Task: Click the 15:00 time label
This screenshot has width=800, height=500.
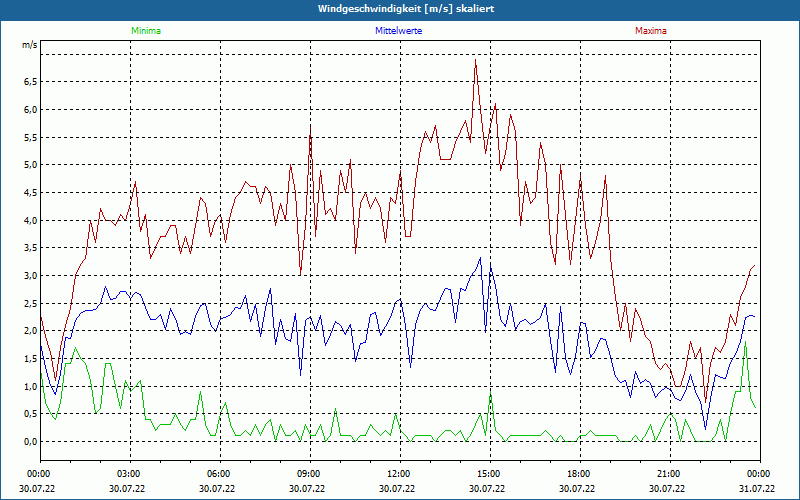Action: pos(488,474)
